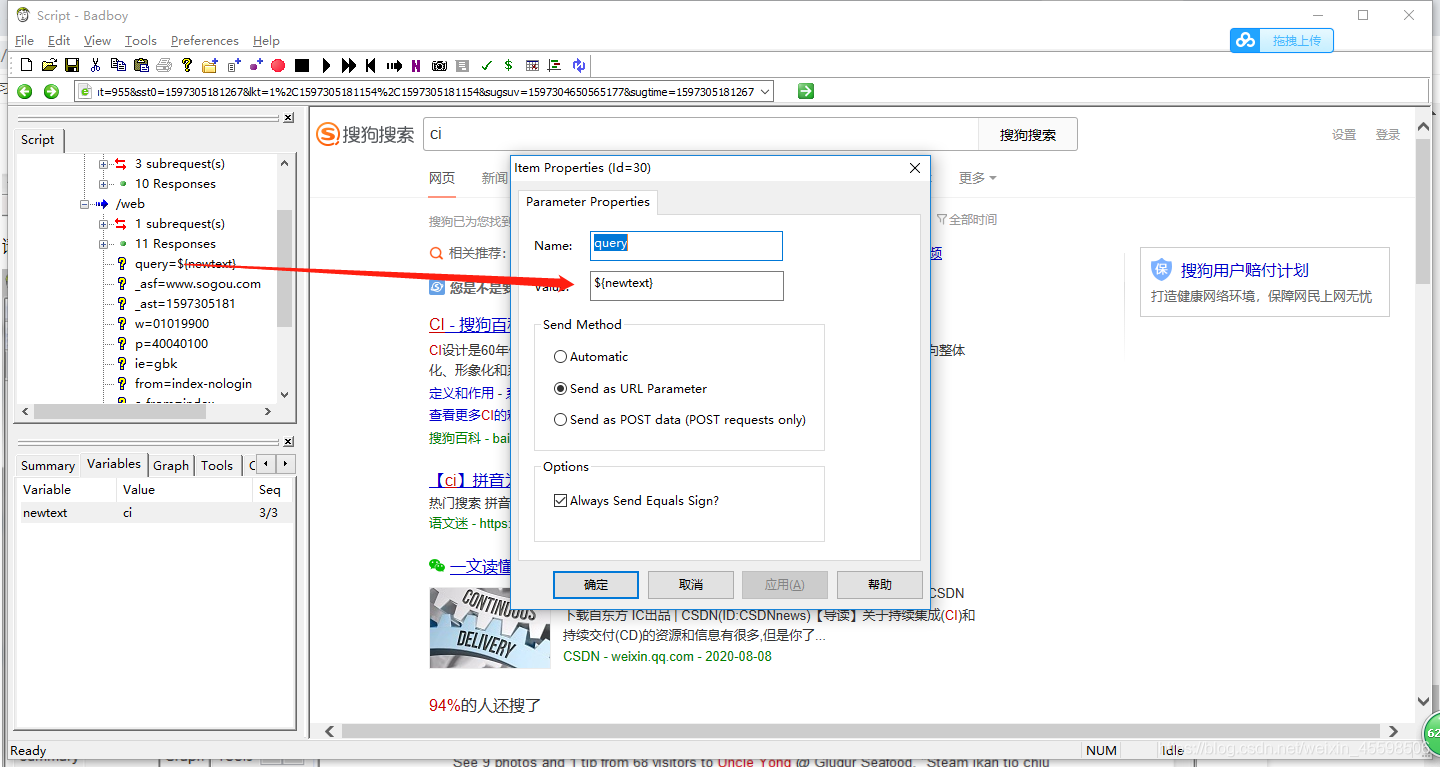The height and width of the screenshot is (767, 1440).
Task: Click the 取消 button in dialog
Action: [x=690, y=584]
